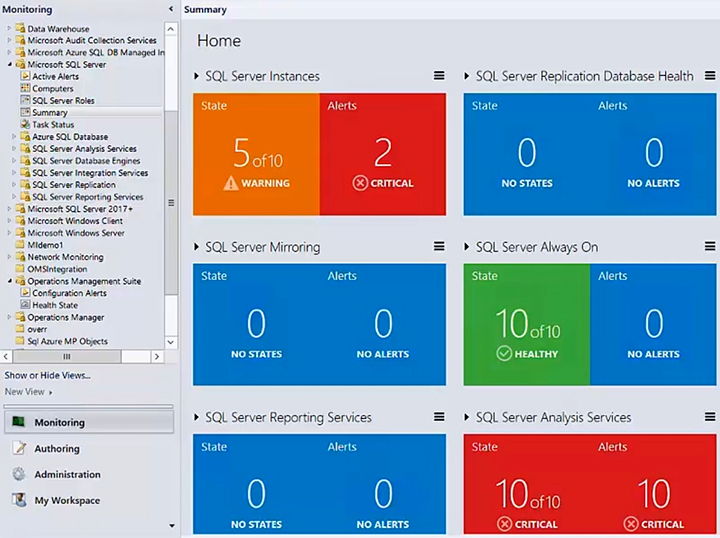This screenshot has height=538, width=720.
Task: Select SQL Server Integration Services row
Action: (x=90, y=173)
